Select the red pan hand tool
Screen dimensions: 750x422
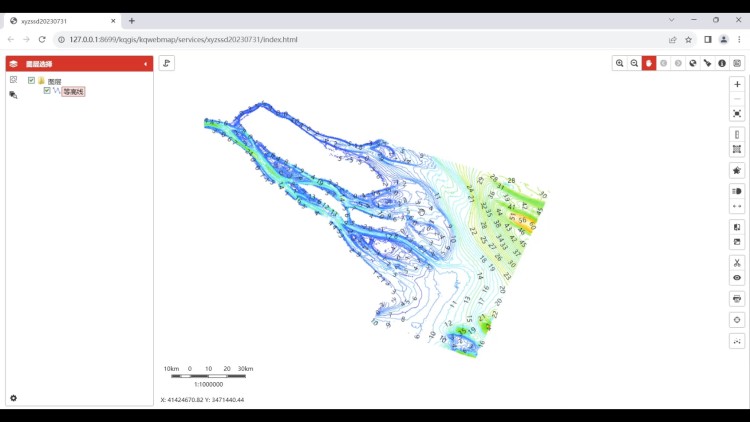[x=649, y=63]
